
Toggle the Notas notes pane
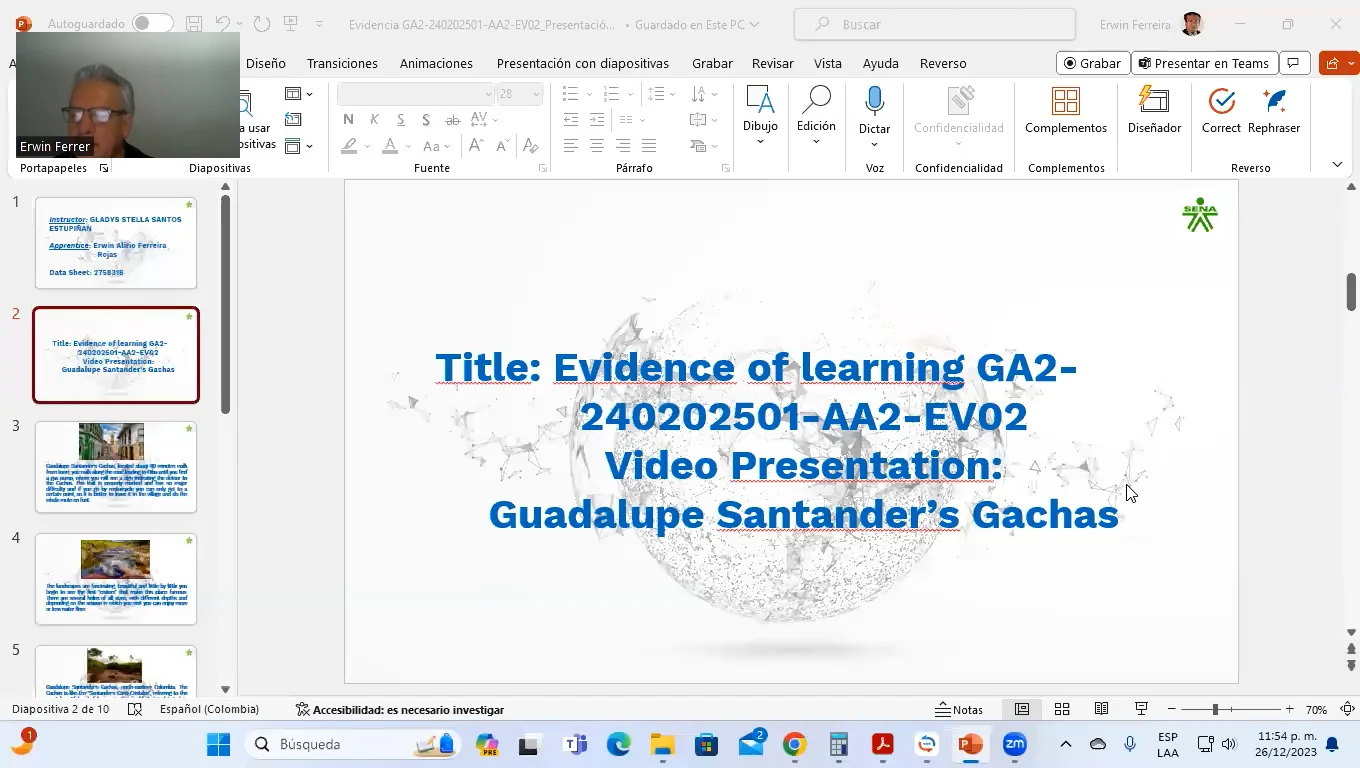pyautogui.click(x=959, y=710)
